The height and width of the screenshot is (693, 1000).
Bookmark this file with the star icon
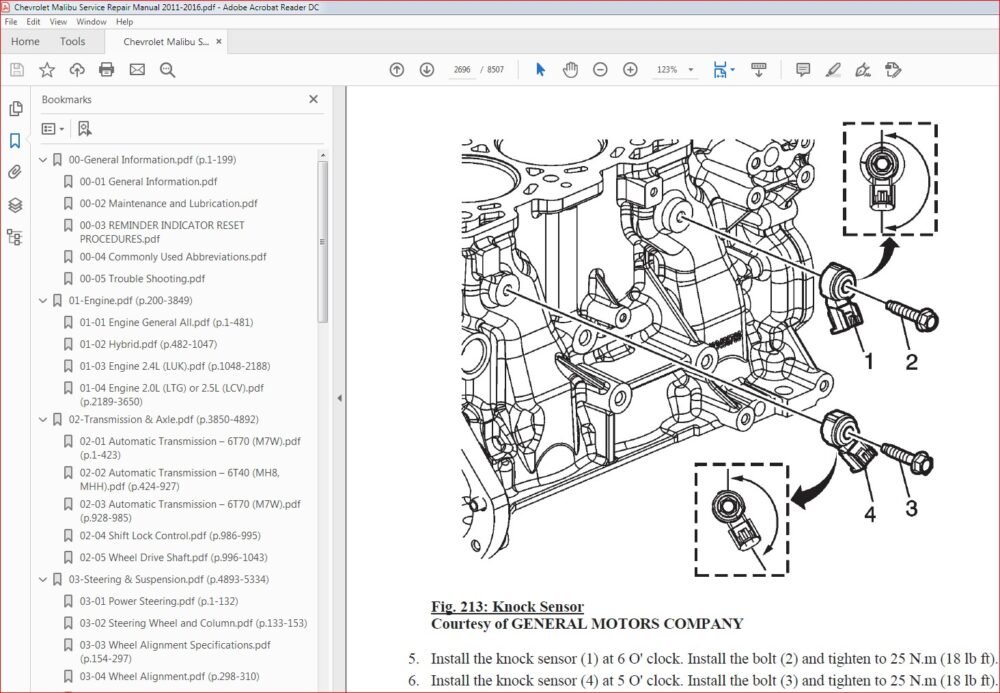(47, 69)
